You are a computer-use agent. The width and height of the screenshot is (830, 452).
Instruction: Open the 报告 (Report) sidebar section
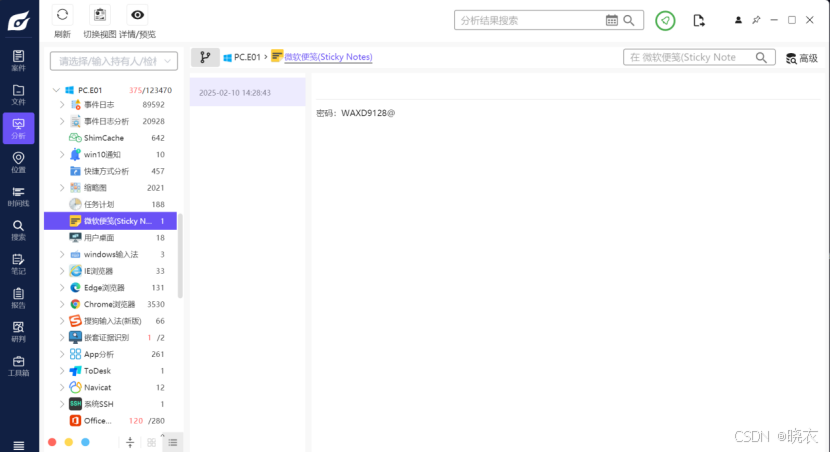[19, 297]
